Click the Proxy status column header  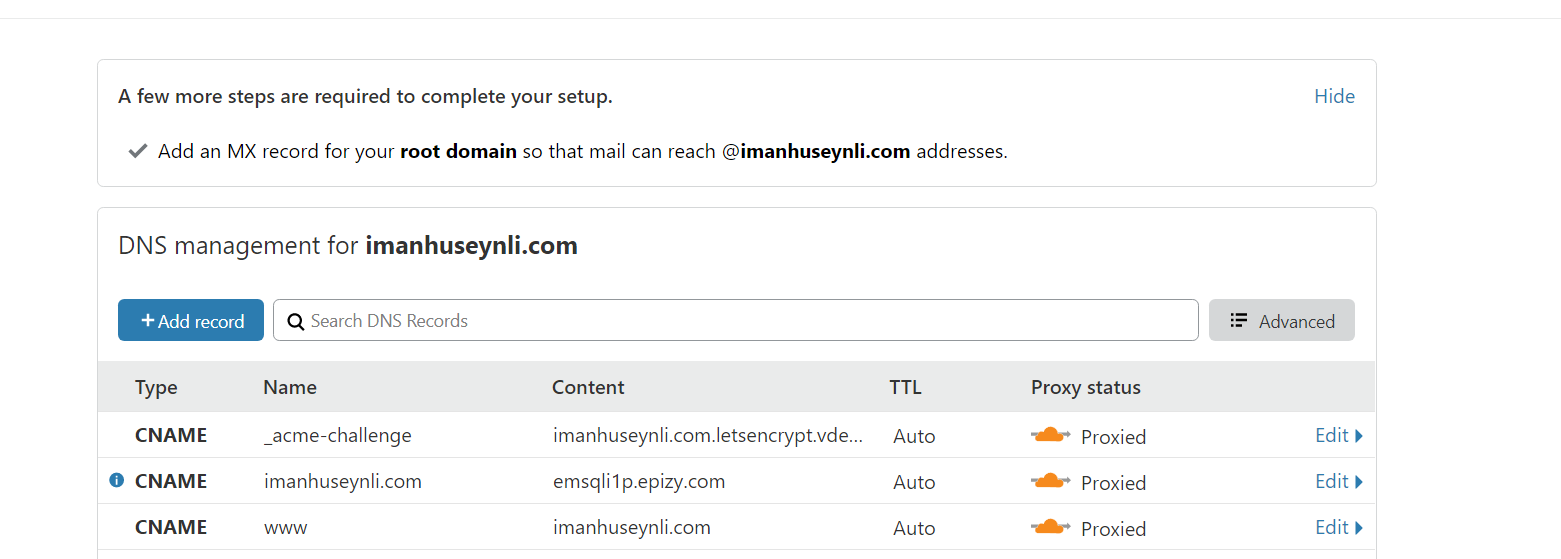(1085, 387)
